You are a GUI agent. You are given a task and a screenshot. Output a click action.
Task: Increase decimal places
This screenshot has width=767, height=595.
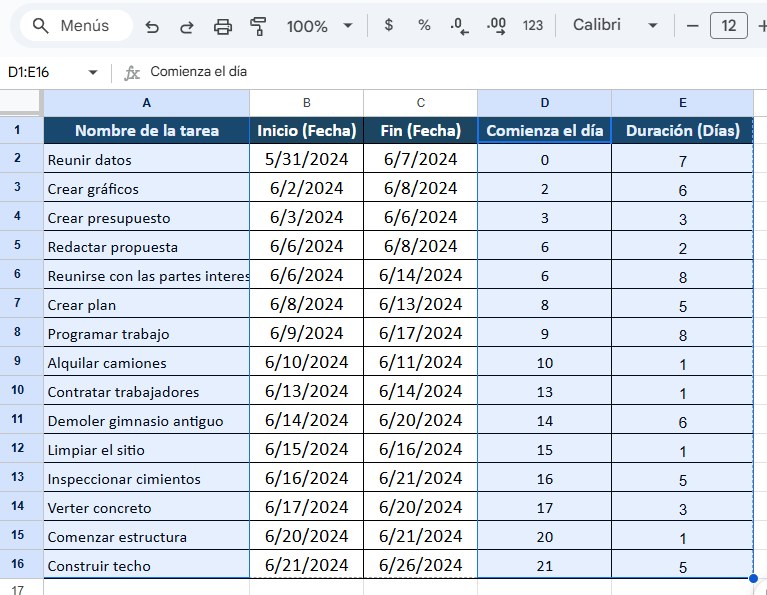pyautogui.click(x=496, y=26)
